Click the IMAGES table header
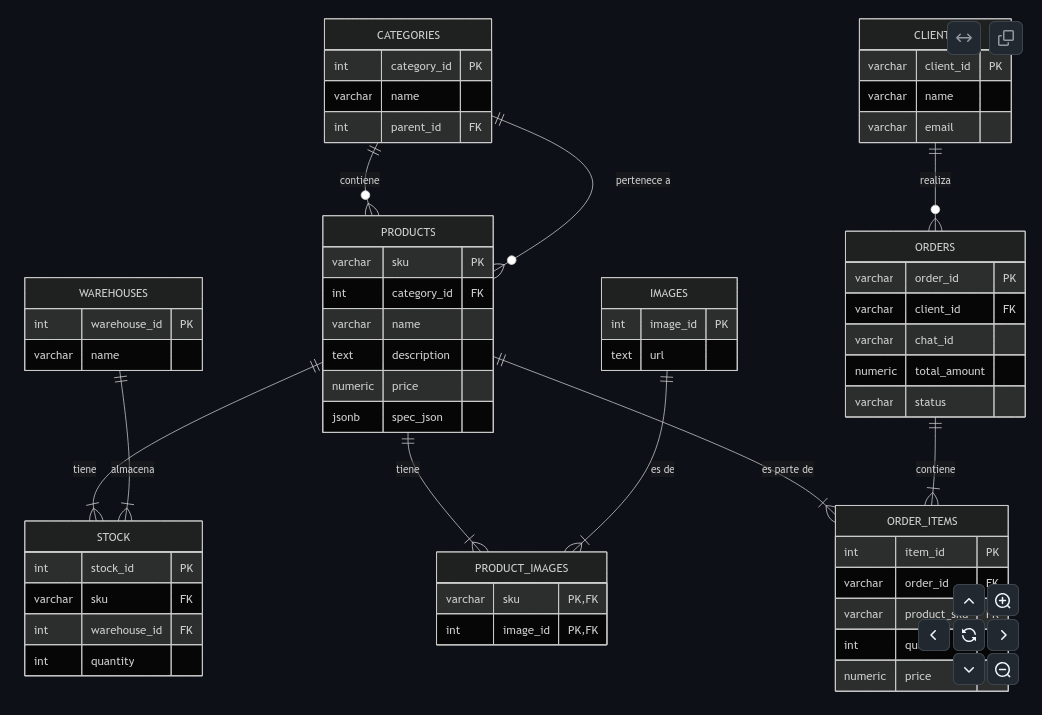This screenshot has height=715, width=1042. click(x=669, y=293)
